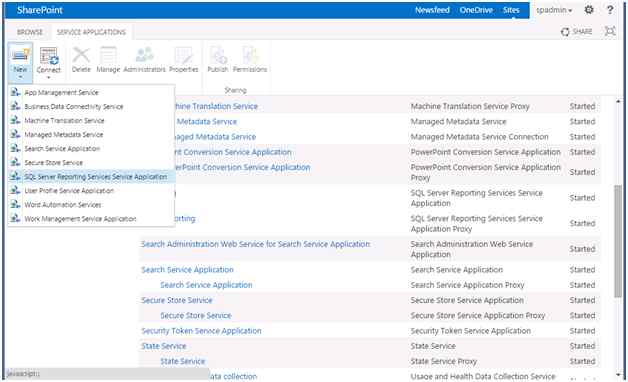Click icon next to SQL Server Reporting Services item
This screenshot has height=382, width=628.
point(15,177)
